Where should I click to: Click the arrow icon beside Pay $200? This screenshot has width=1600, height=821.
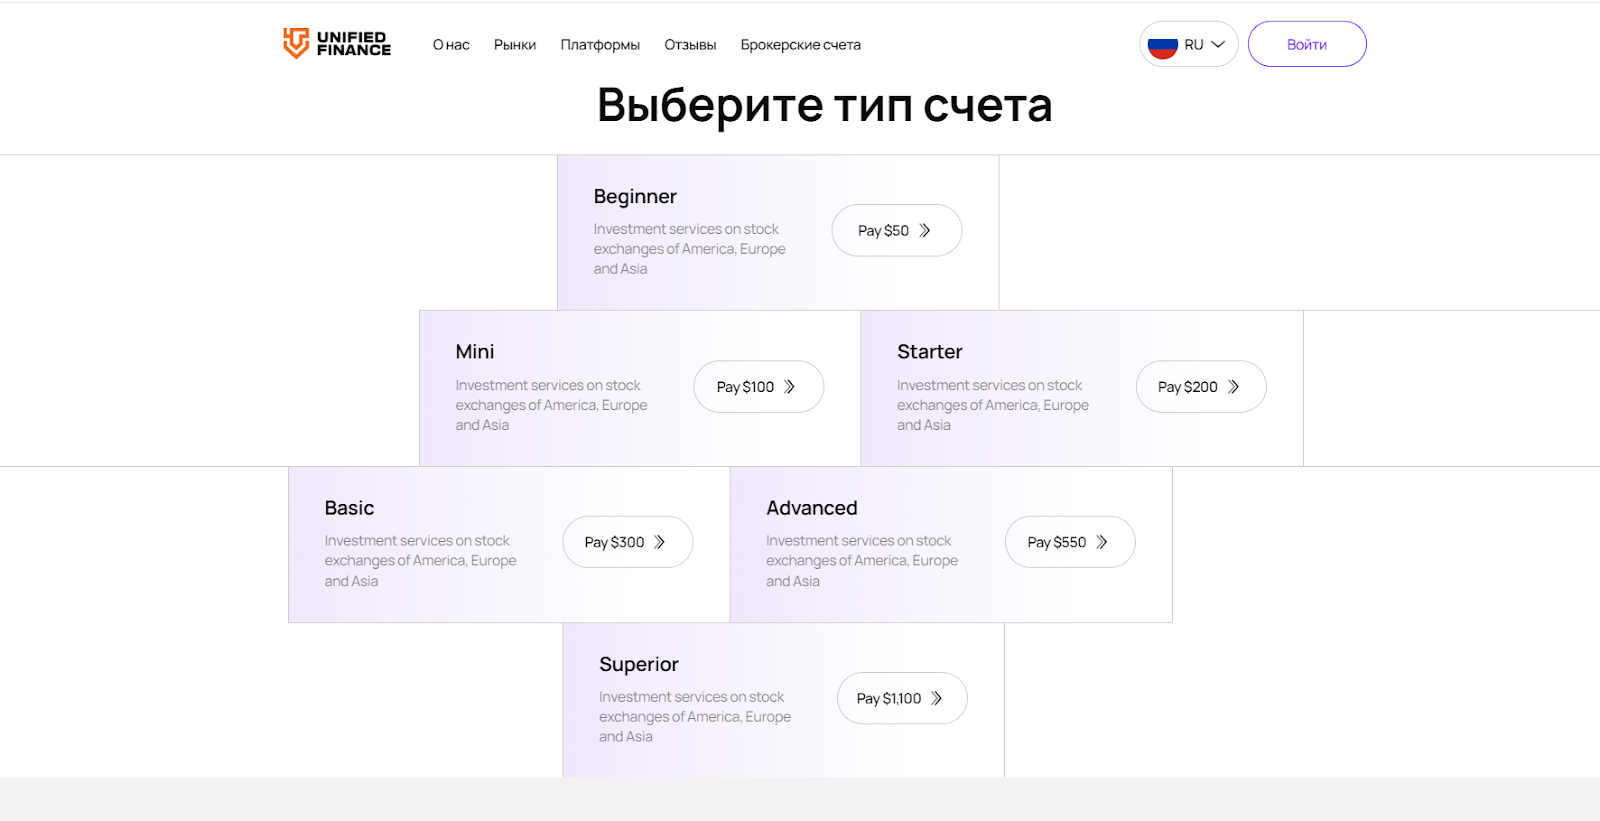1233,387
